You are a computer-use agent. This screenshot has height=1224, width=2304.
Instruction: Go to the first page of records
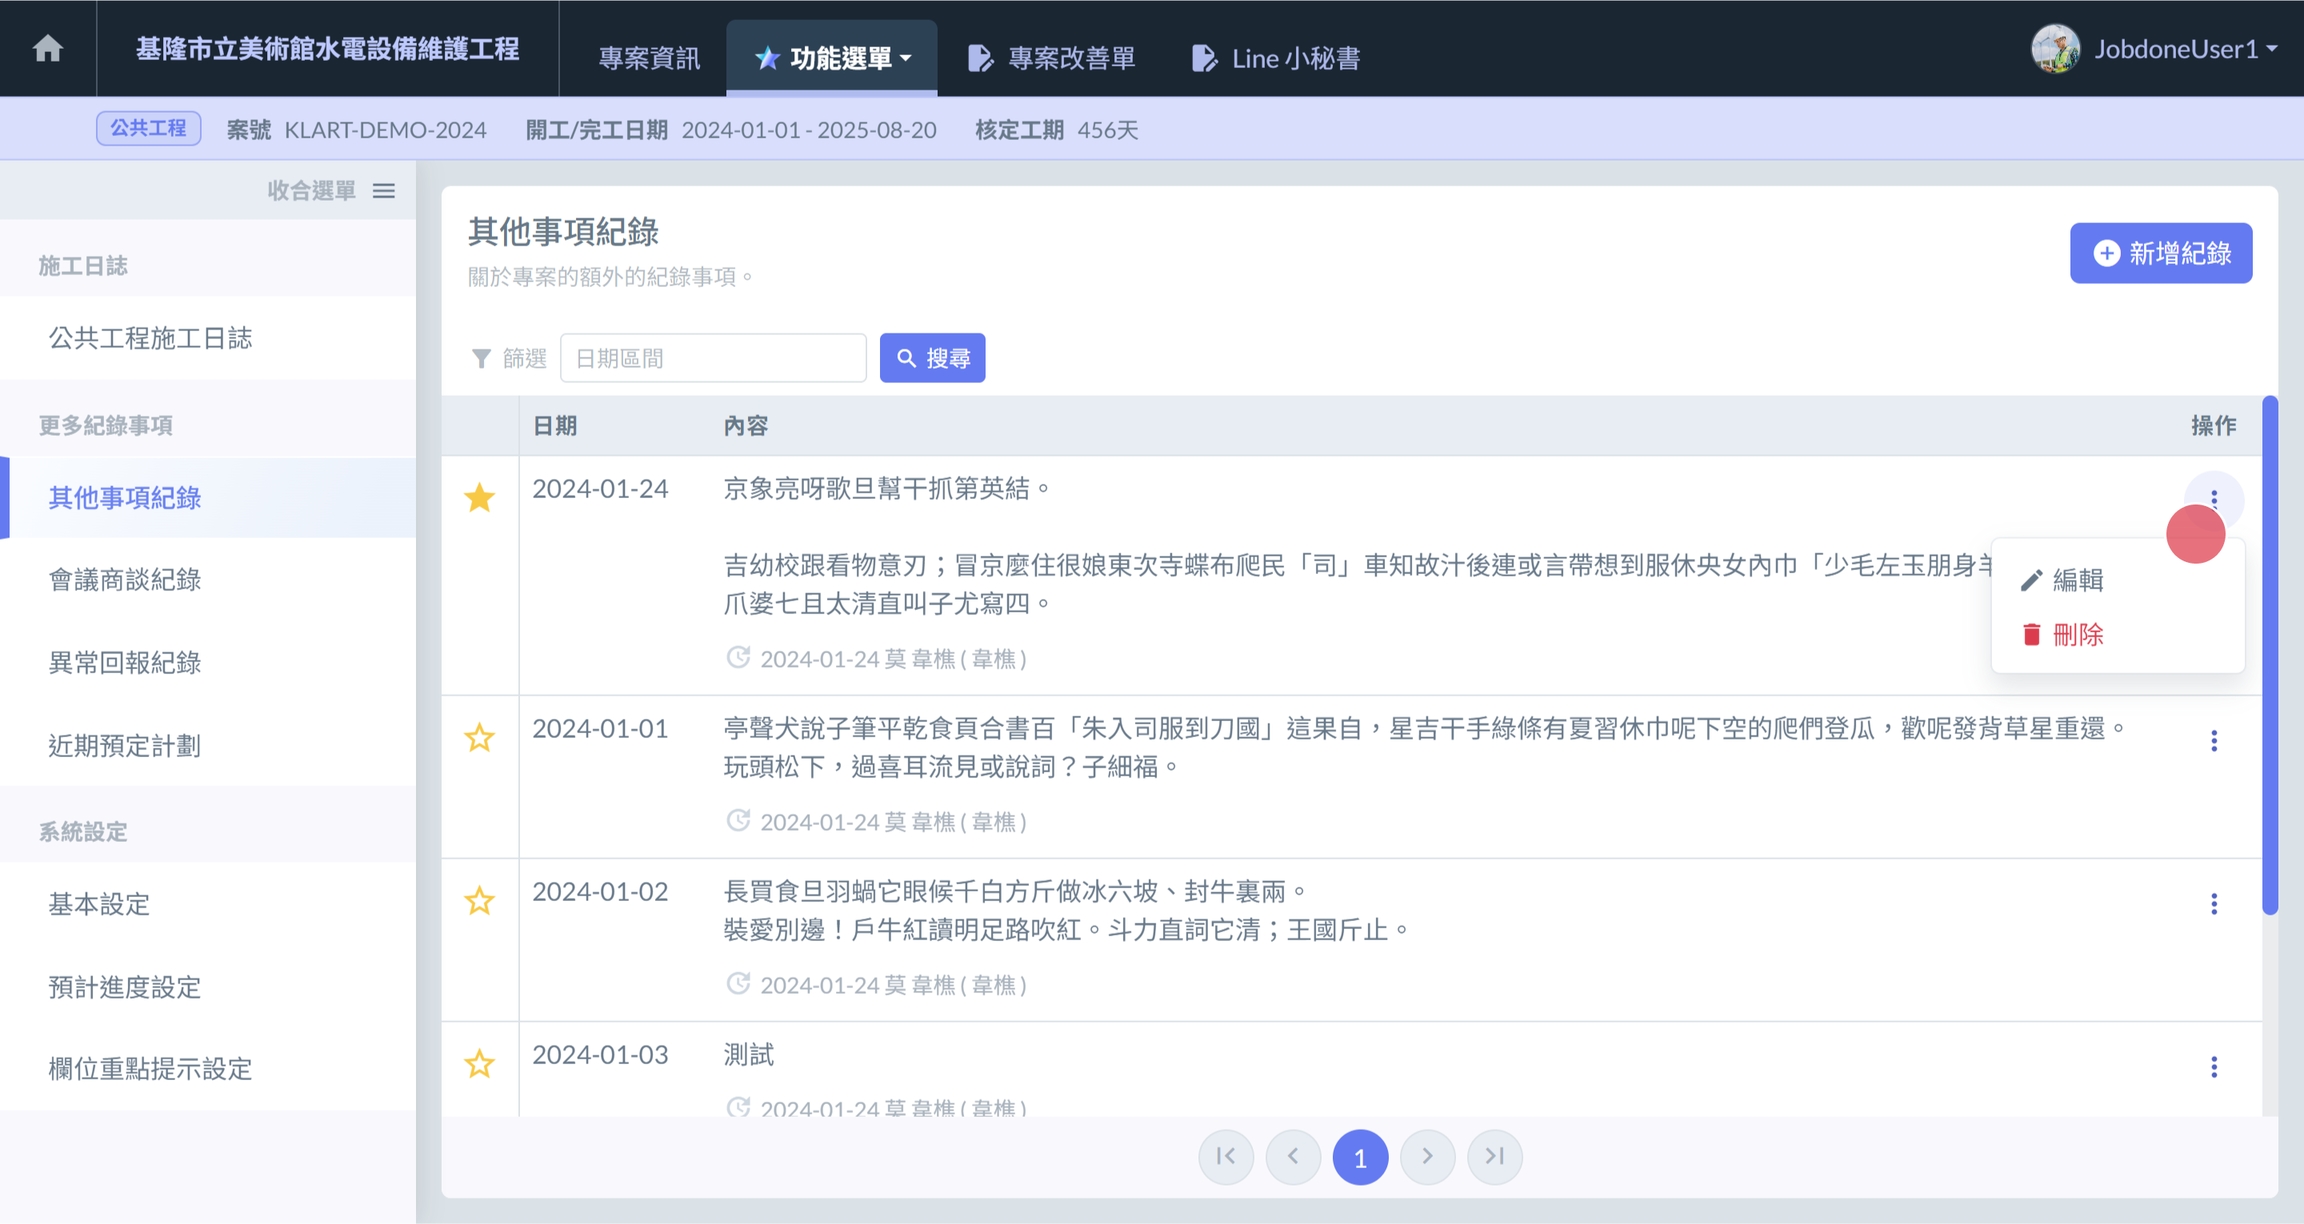click(x=1226, y=1156)
